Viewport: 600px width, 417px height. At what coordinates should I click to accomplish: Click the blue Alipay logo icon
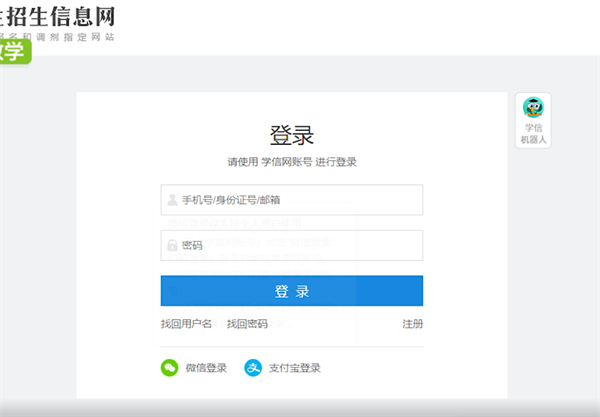[x=253, y=368]
